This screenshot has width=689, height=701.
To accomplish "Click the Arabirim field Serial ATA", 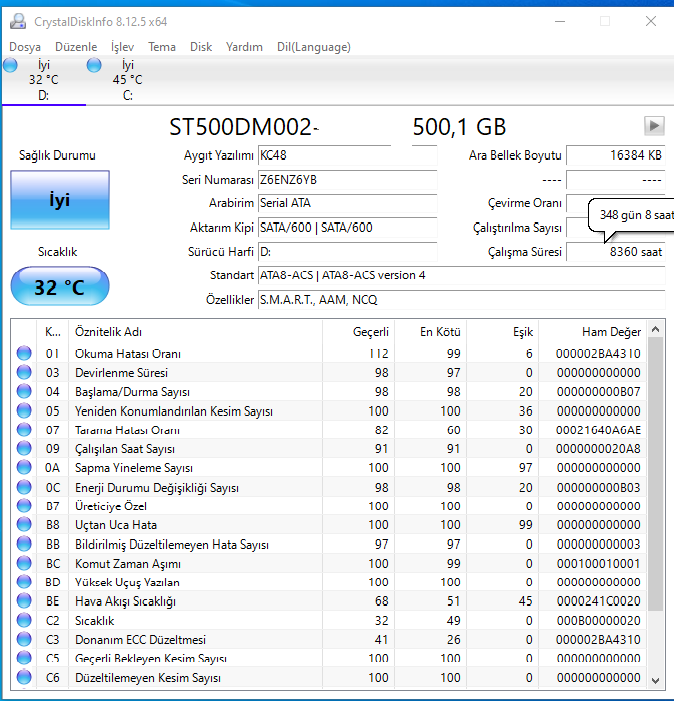I will [x=347, y=203].
